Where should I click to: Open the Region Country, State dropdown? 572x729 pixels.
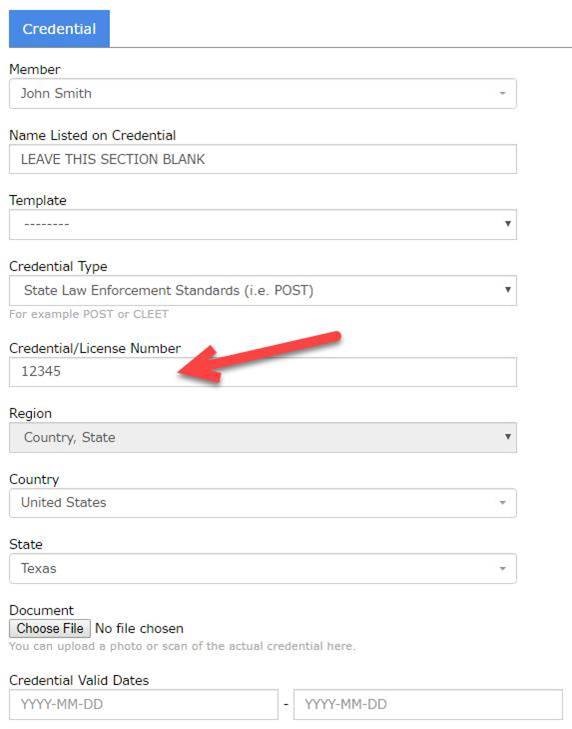click(x=263, y=437)
